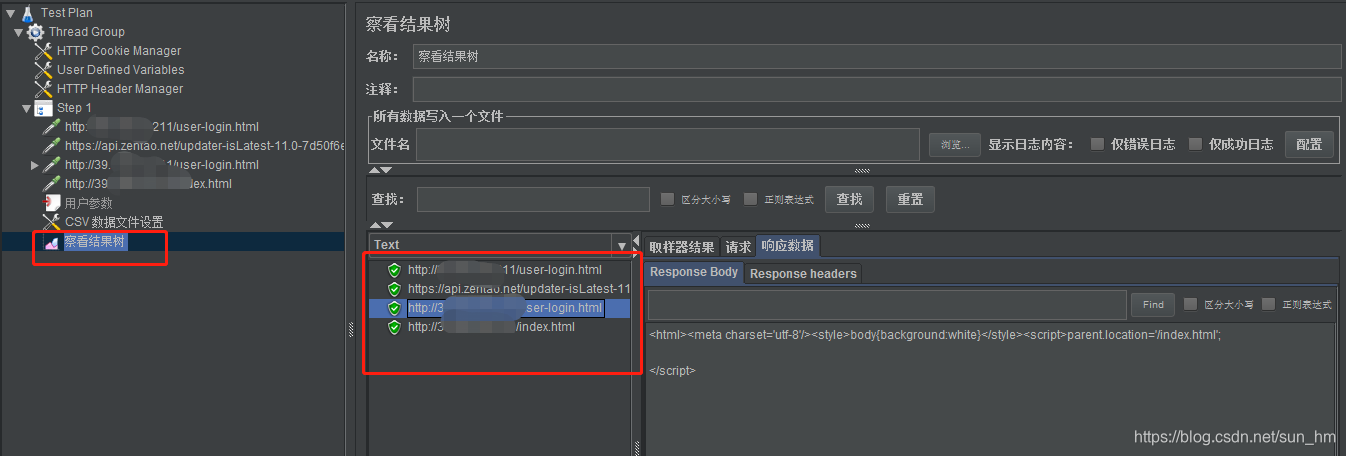Select the Response Body tab
The height and width of the screenshot is (456, 1346).
pyautogui.click(x=694, y=272)
